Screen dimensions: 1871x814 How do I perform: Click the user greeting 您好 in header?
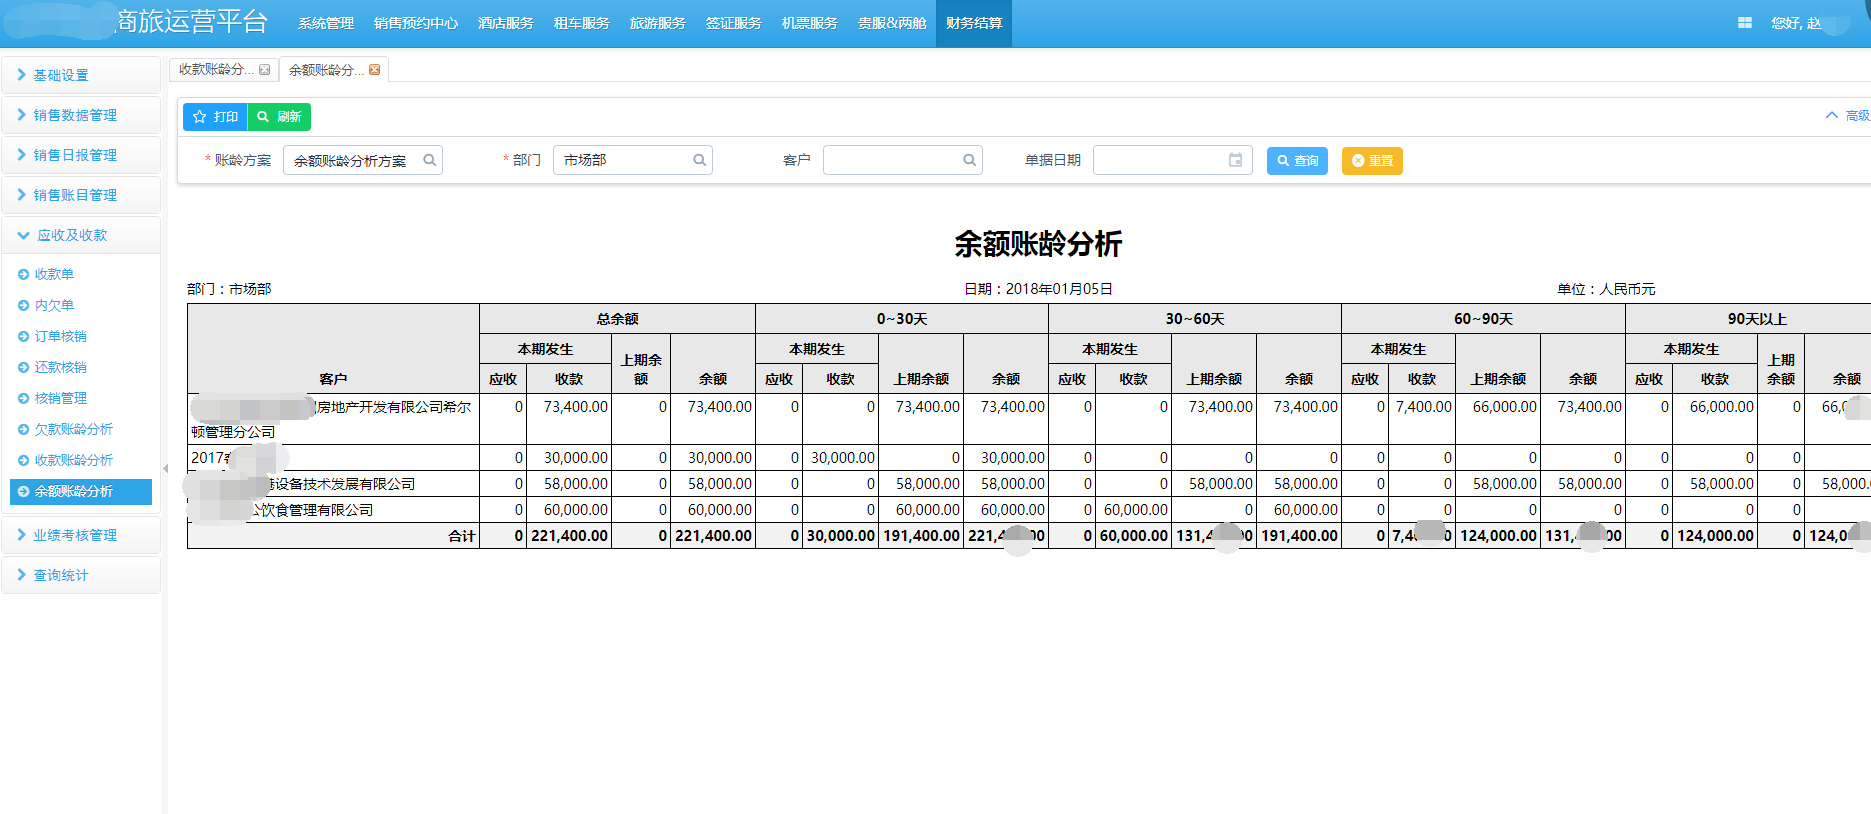pyautogui.click(x=1796, y=23)
